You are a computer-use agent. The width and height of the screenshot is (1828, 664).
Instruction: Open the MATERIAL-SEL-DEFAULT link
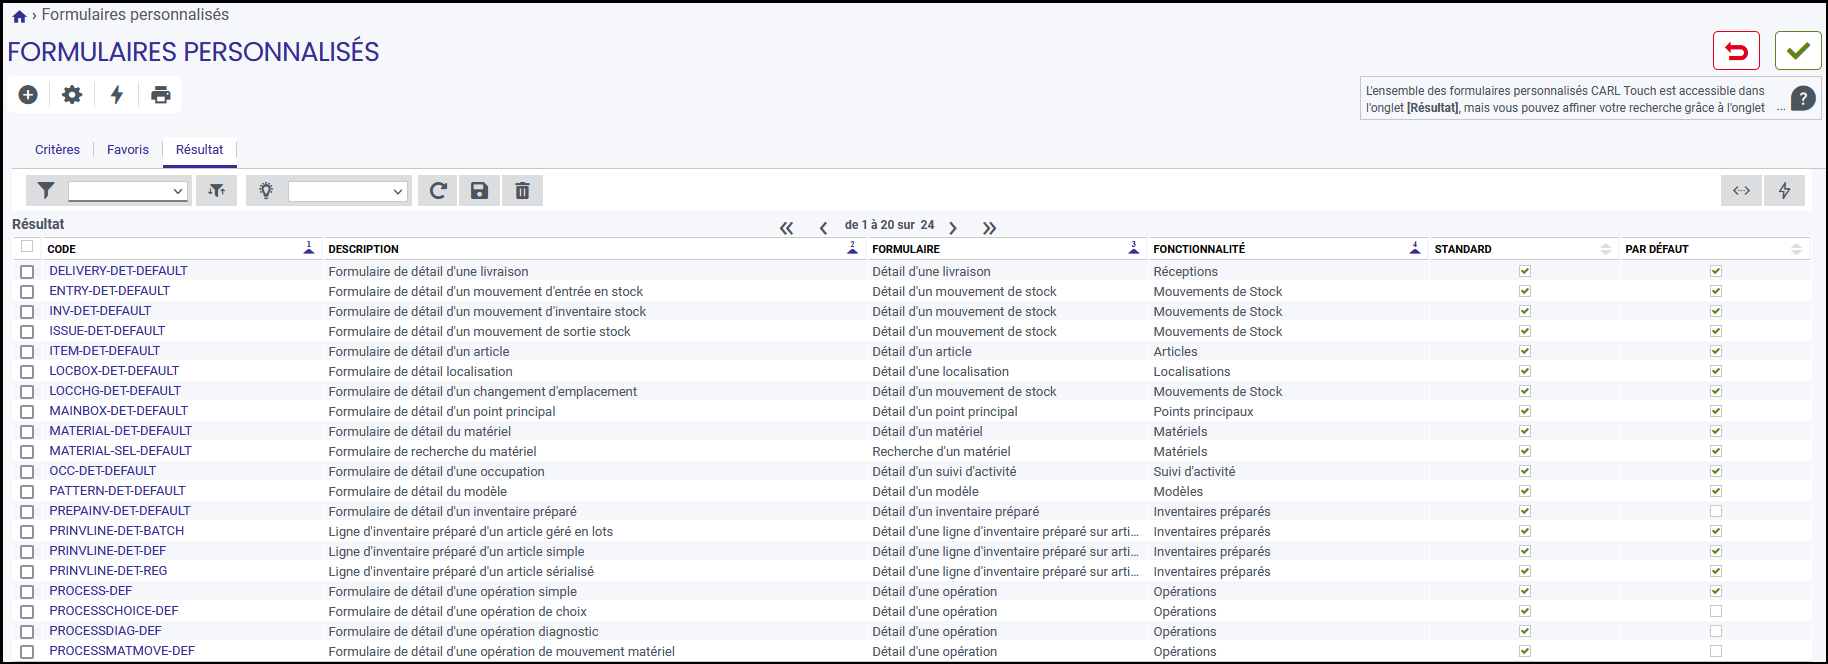click(x=120, y=451)
